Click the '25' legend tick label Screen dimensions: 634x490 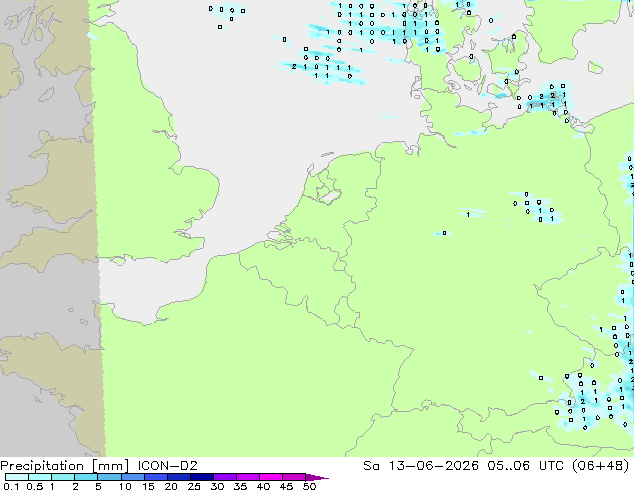coord(194,486)
